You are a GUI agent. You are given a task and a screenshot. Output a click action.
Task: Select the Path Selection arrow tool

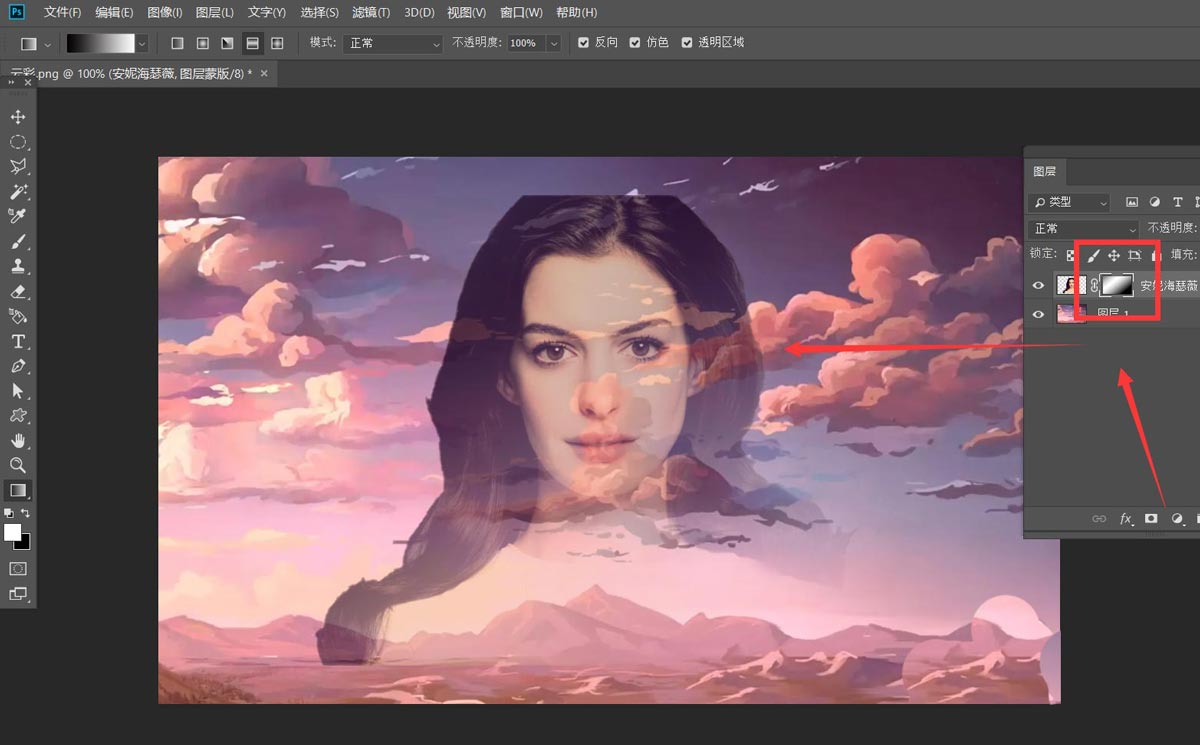[18, 391]
